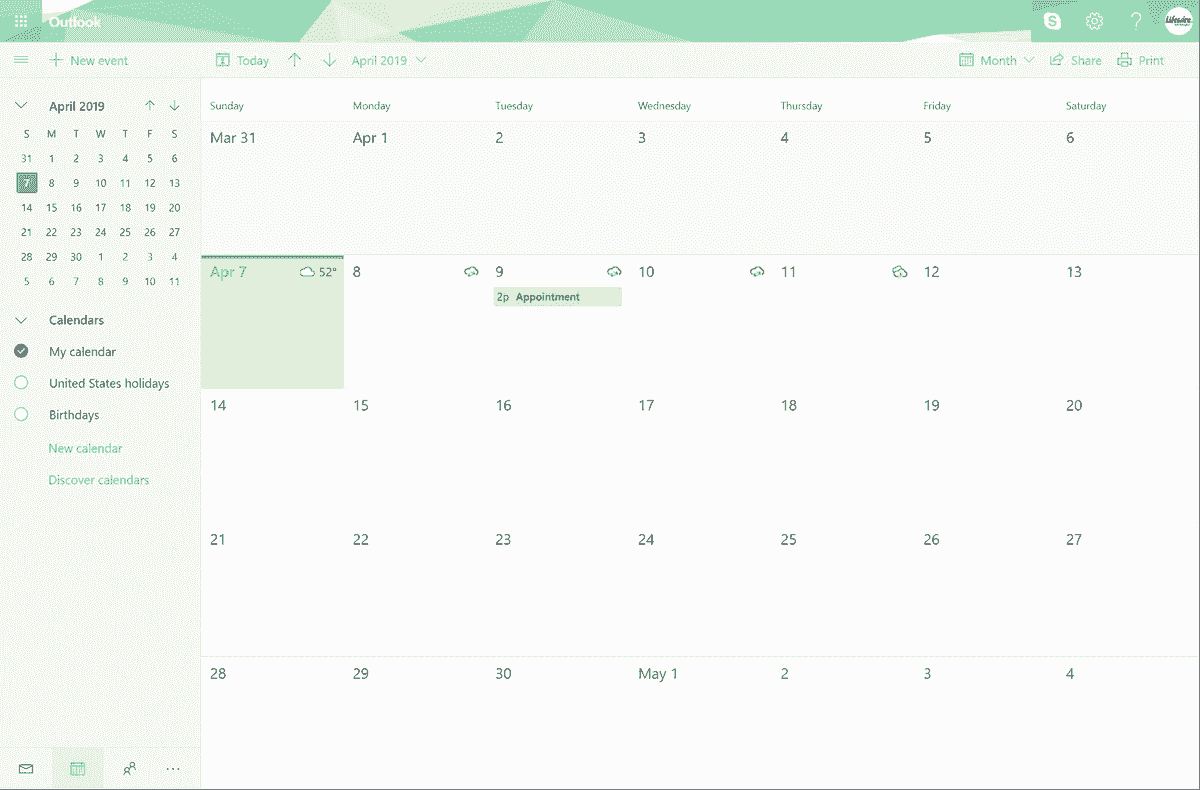Enable the United States holidays calendar
Screen dimensions: 1200x790
click(x=21, y=383)
